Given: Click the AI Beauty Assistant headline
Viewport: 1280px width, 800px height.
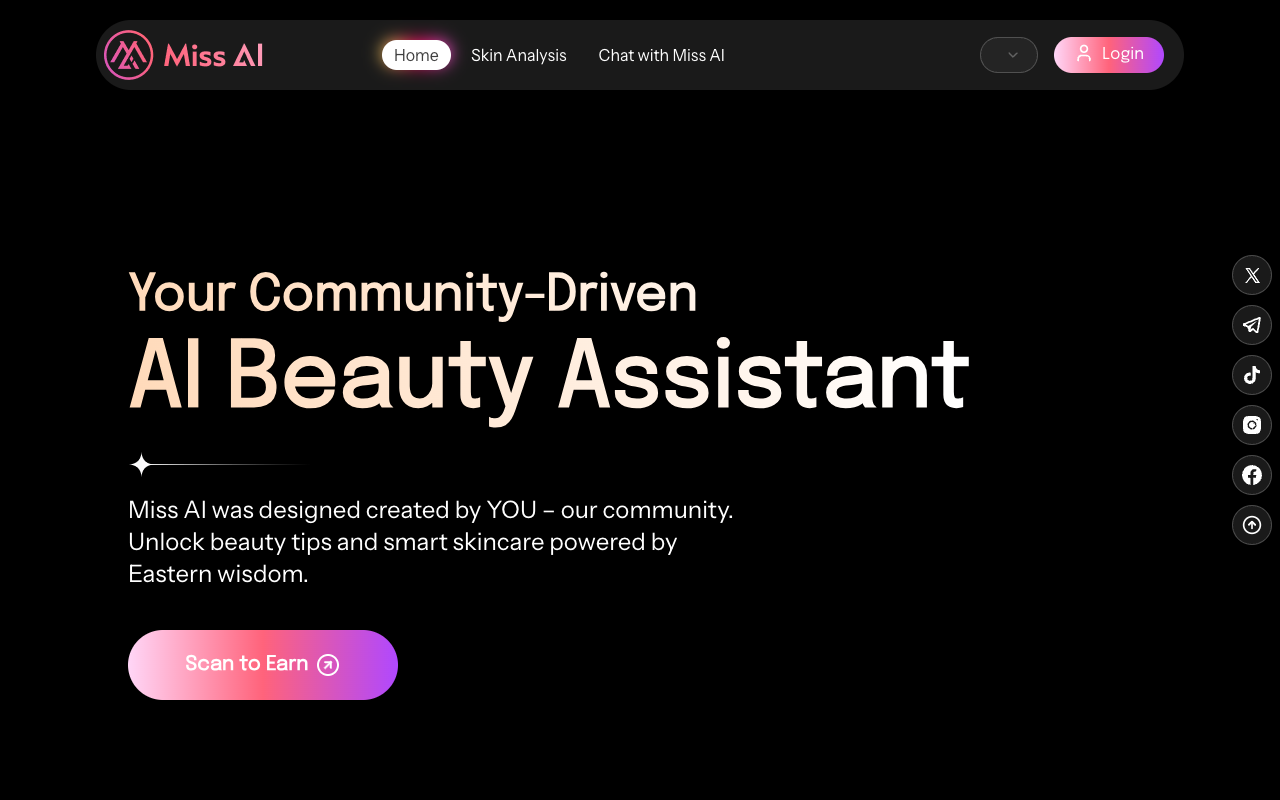Looking at the screenshot, I should coord(549,375).
